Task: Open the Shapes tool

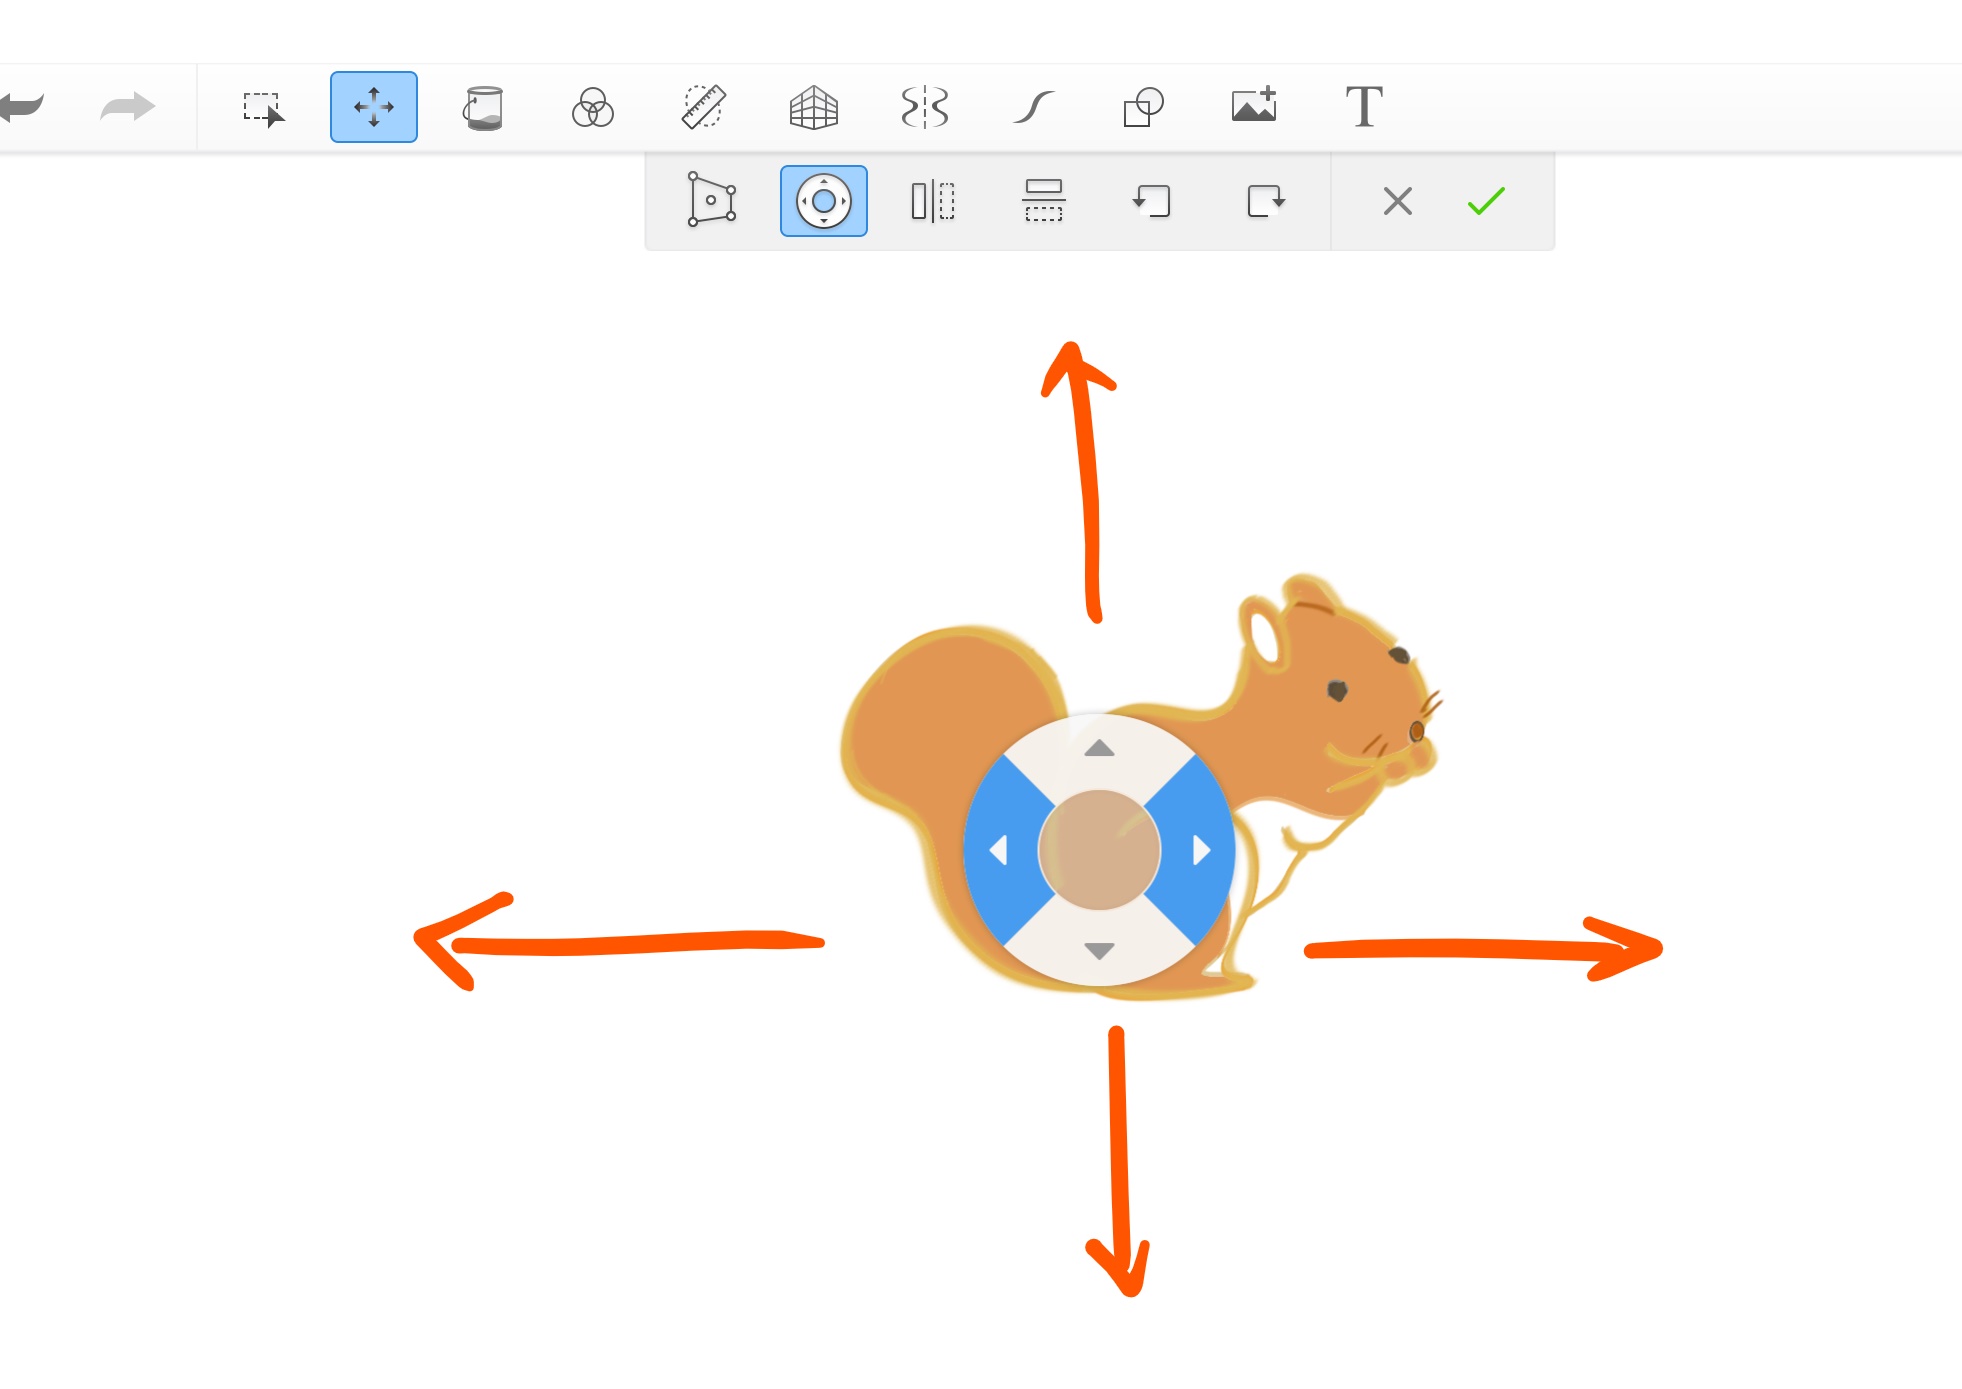Action: pyautogui.click(x=1144, y=107)
